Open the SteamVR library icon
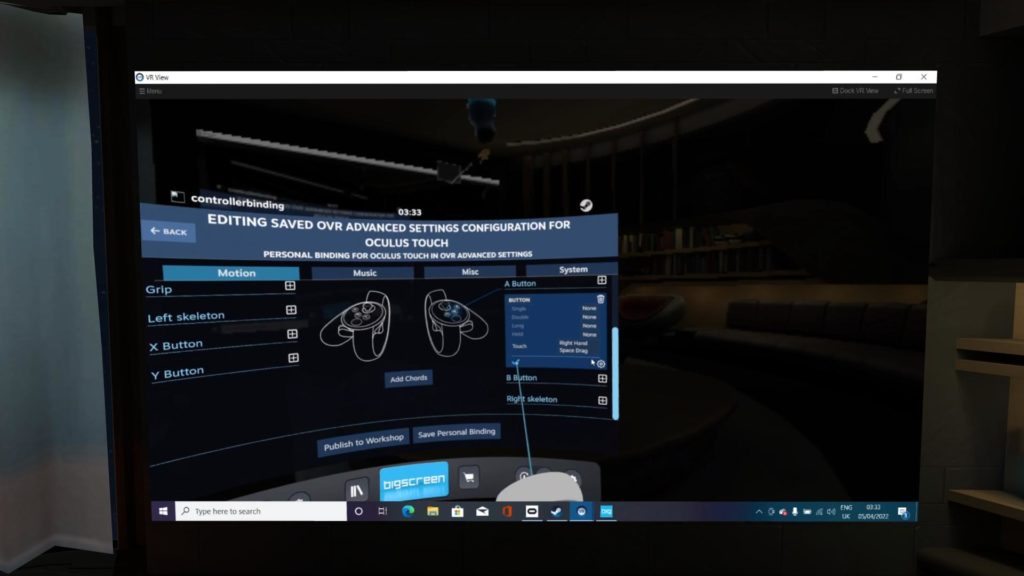The width and height of the screenshot is (1024, 576). 357,490
